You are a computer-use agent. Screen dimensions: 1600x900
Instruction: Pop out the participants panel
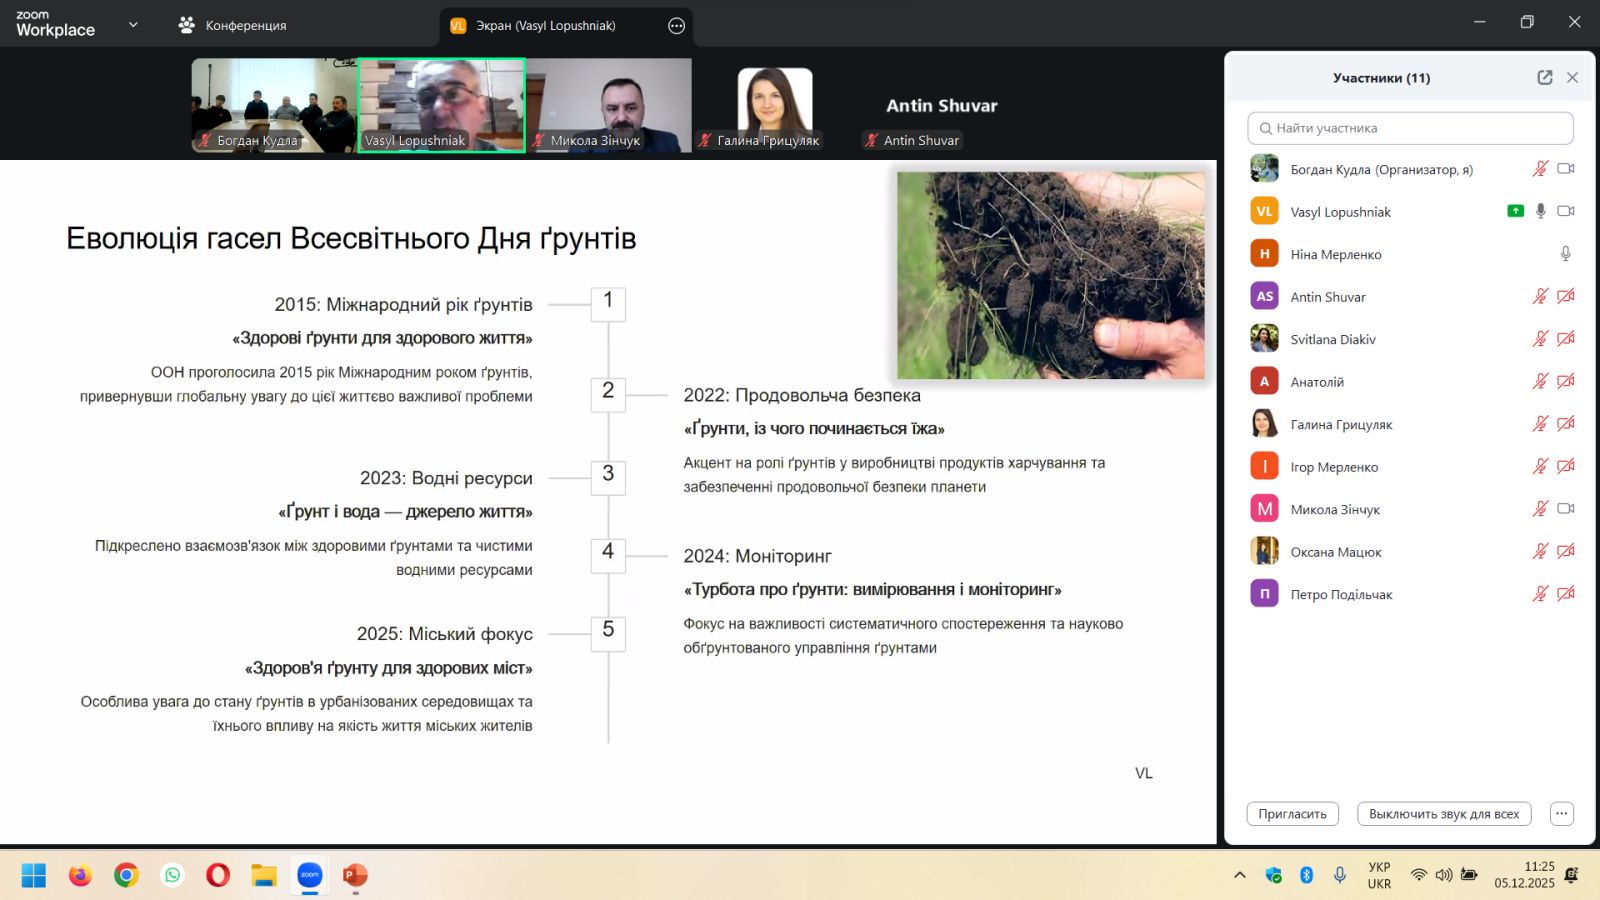[1544, 78]
